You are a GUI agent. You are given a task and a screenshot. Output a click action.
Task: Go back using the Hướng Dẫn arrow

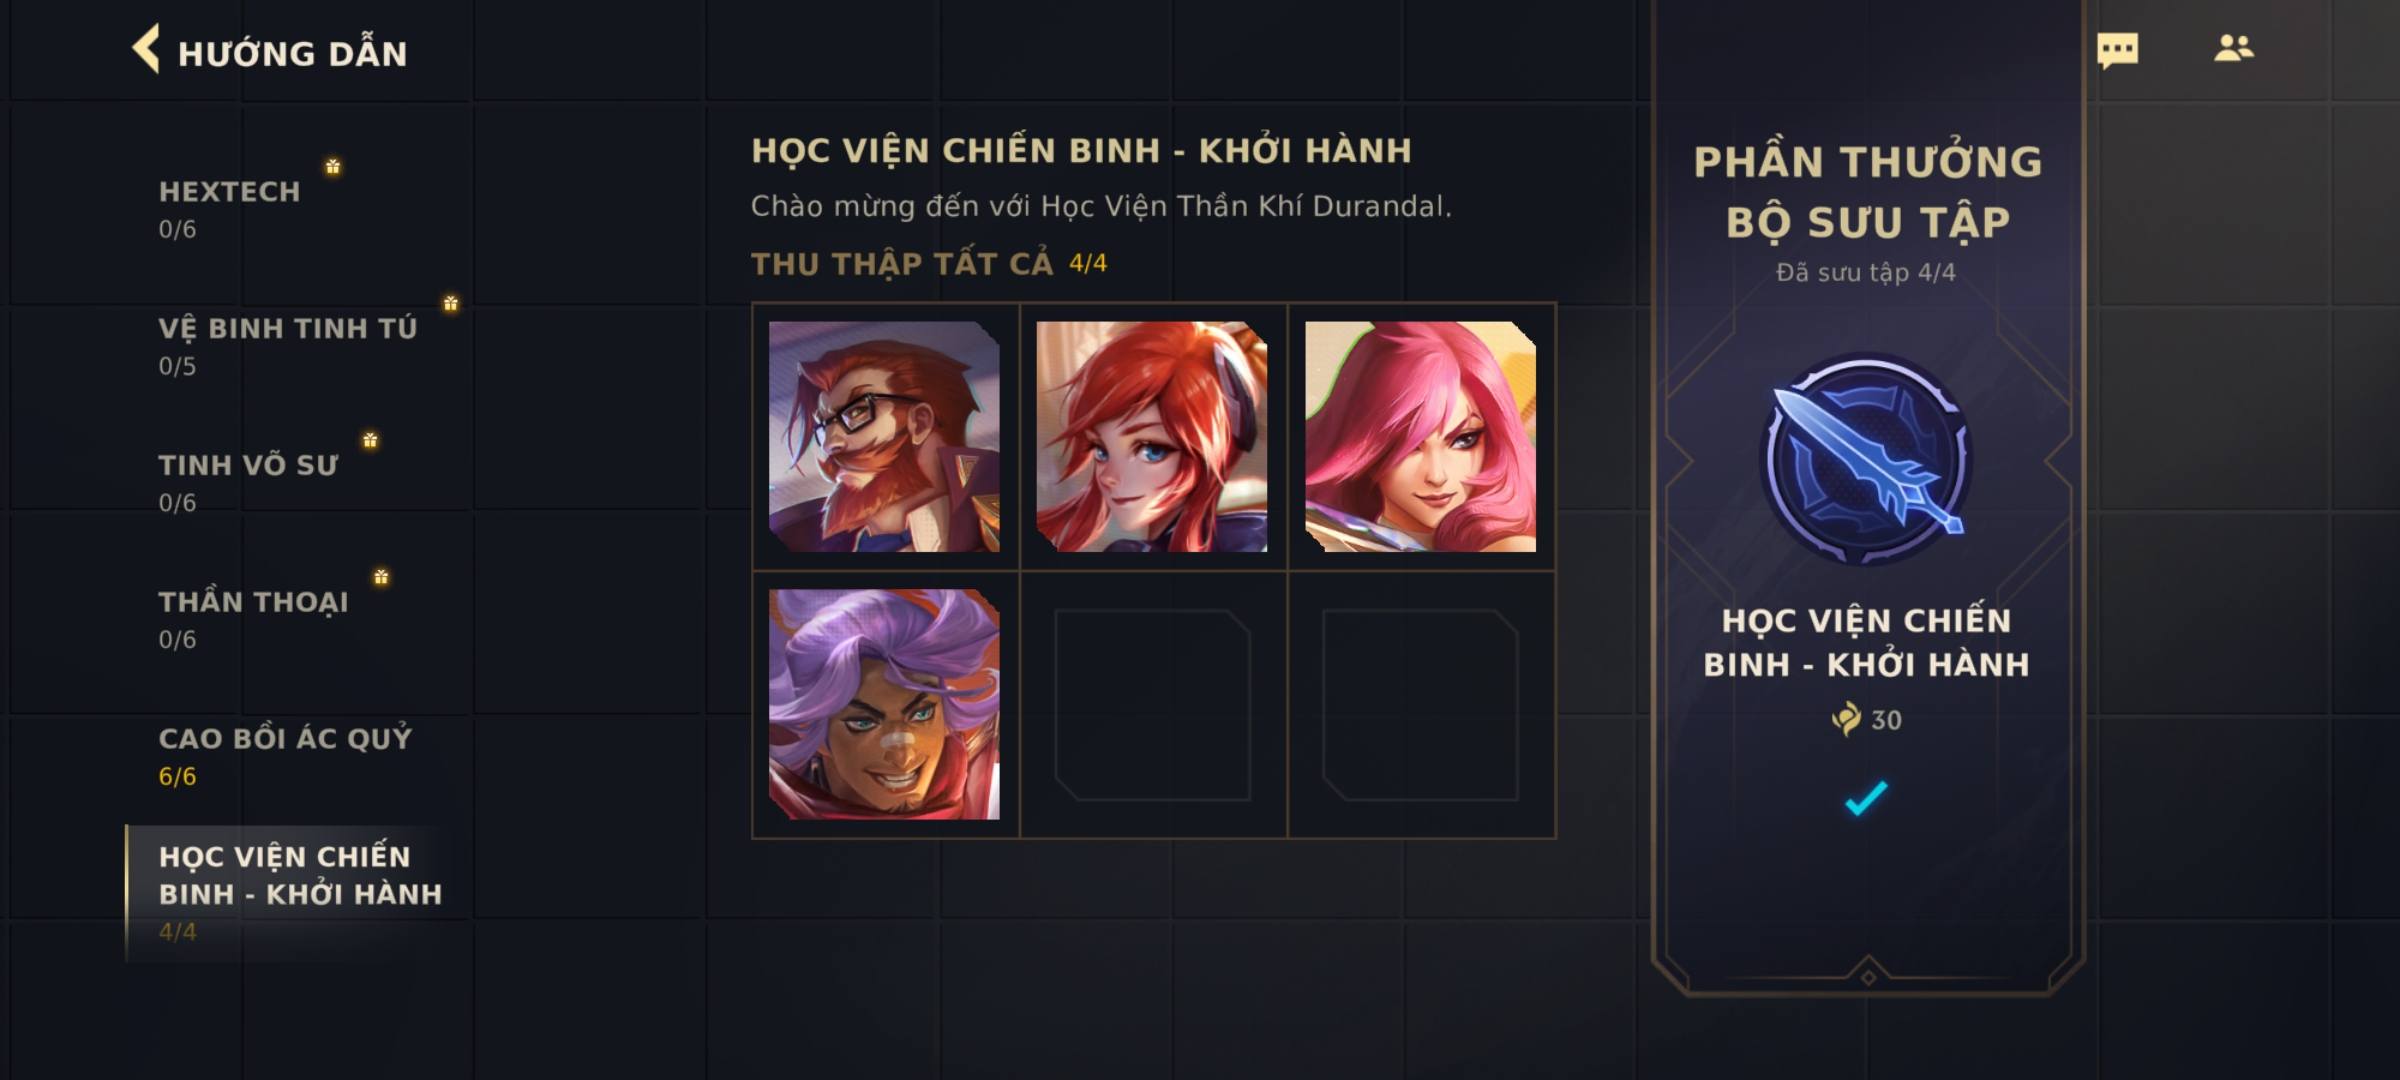(x=146, y=50)
